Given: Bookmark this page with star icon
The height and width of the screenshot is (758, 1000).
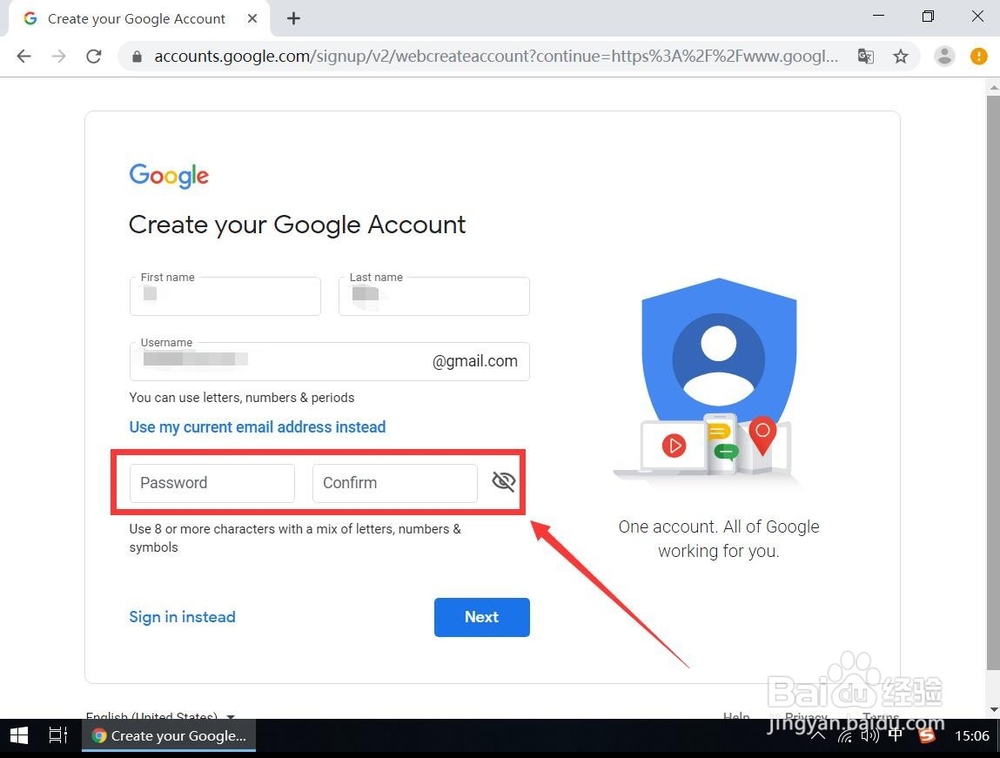Looking at the screenshot, I should (901, 56).
